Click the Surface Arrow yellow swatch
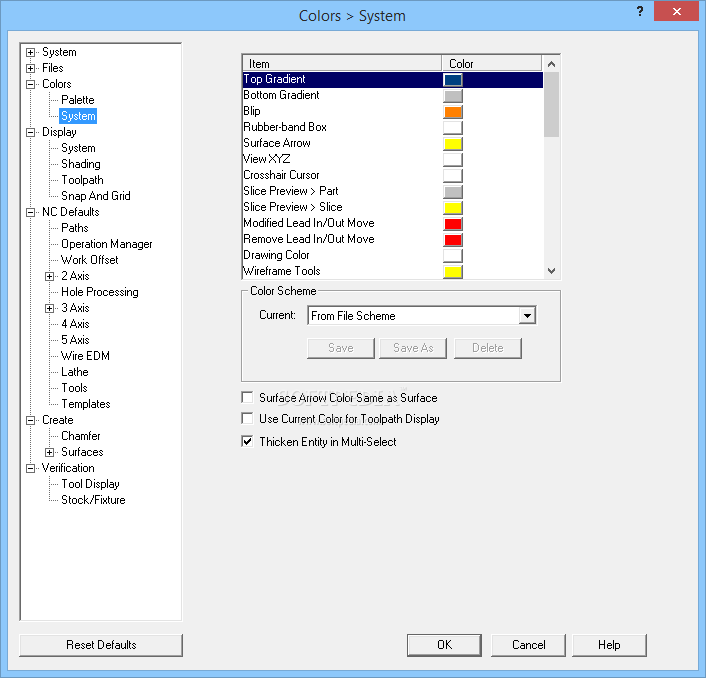 tap(453, 144)
